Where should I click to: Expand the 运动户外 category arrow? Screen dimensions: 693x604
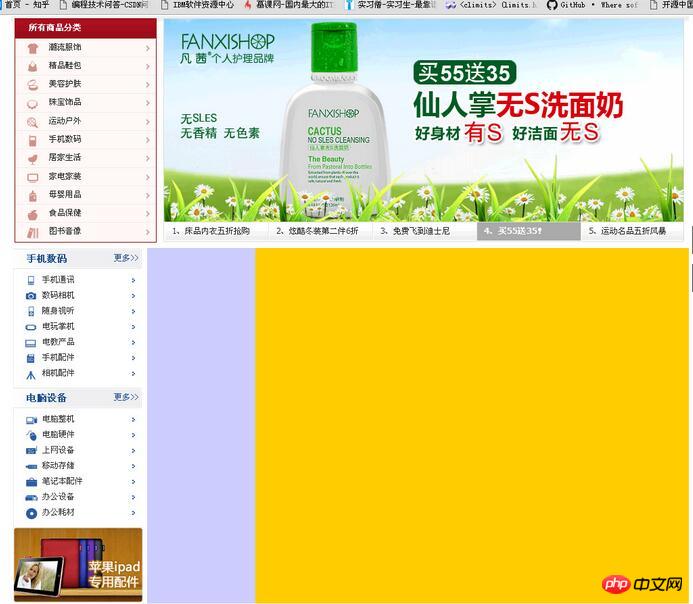[x=148, y=122]
